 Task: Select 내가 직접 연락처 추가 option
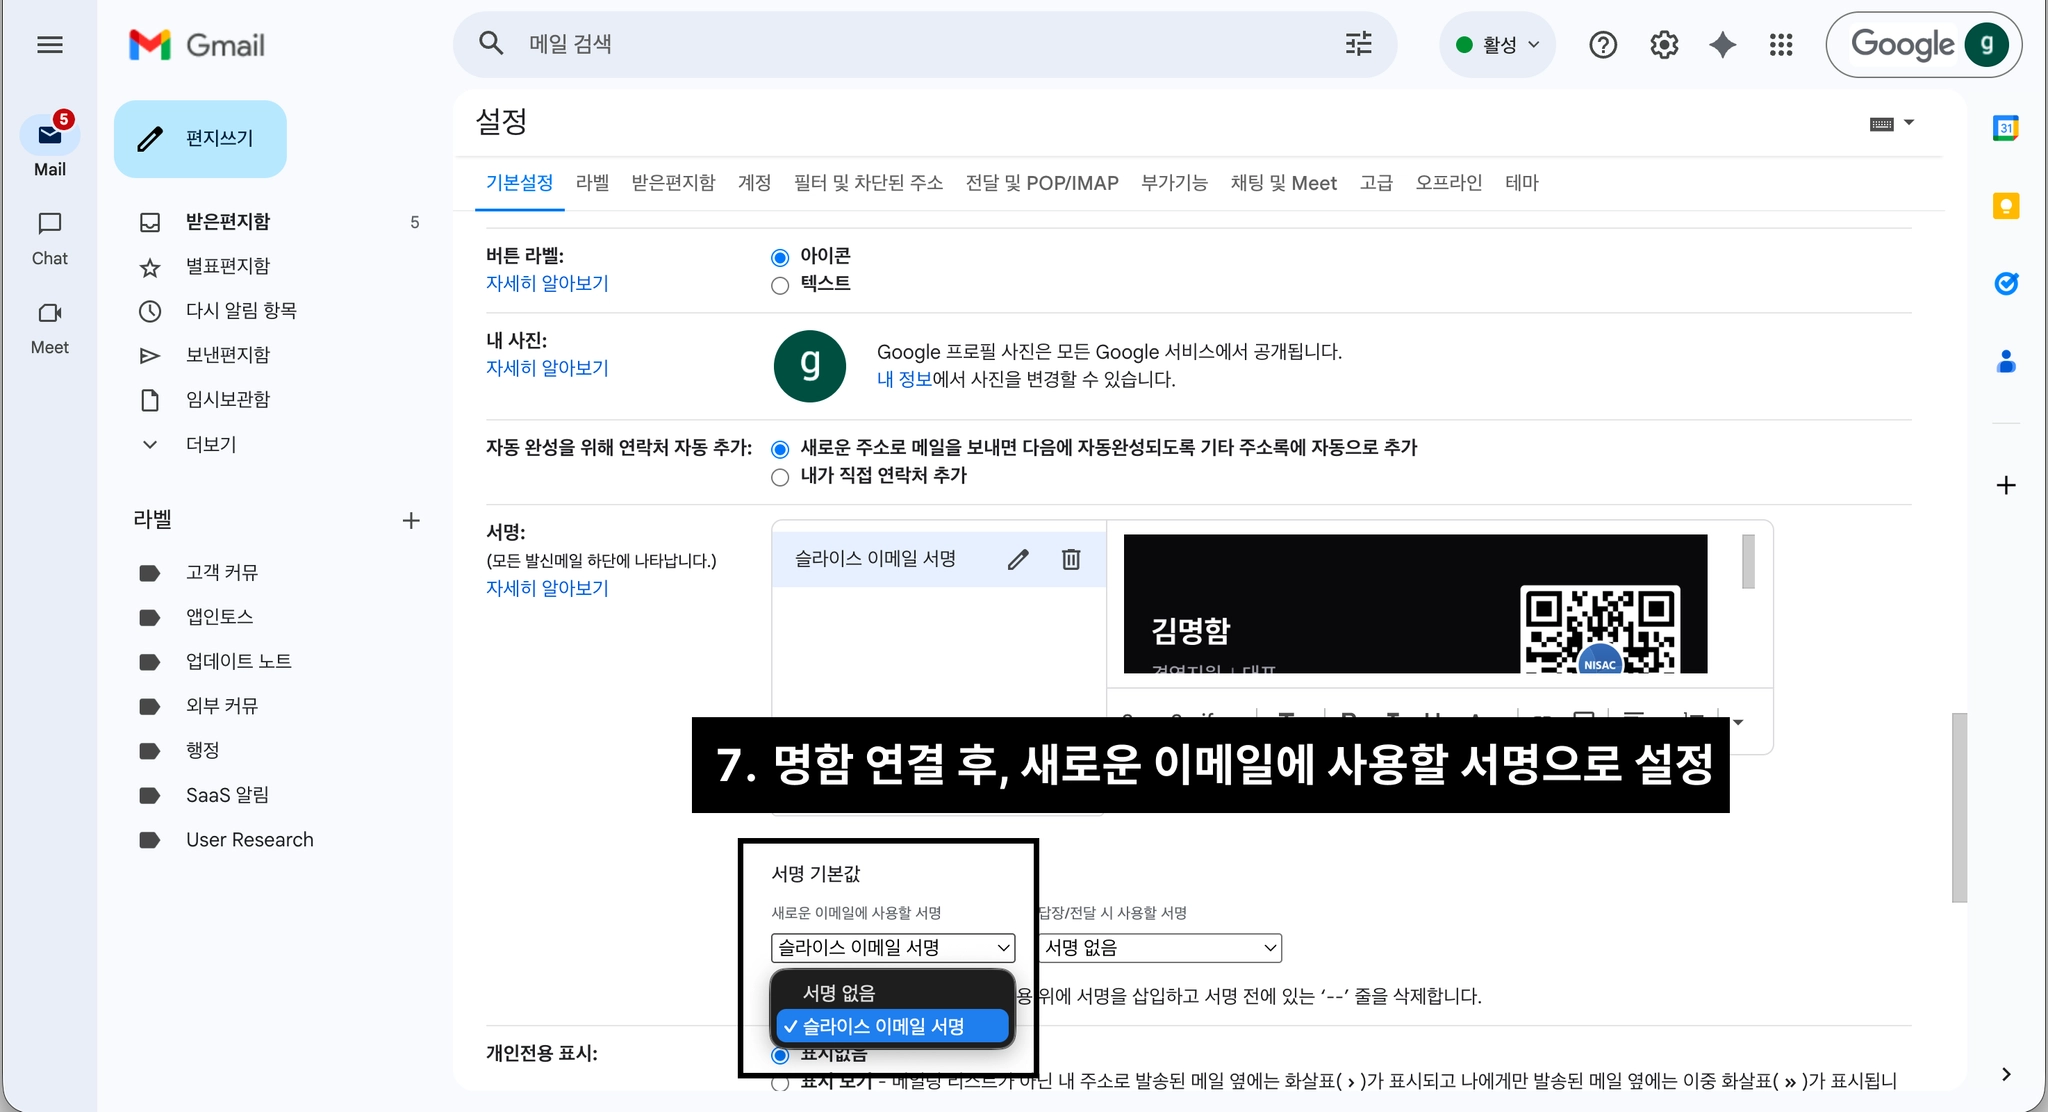click(780, 478)
